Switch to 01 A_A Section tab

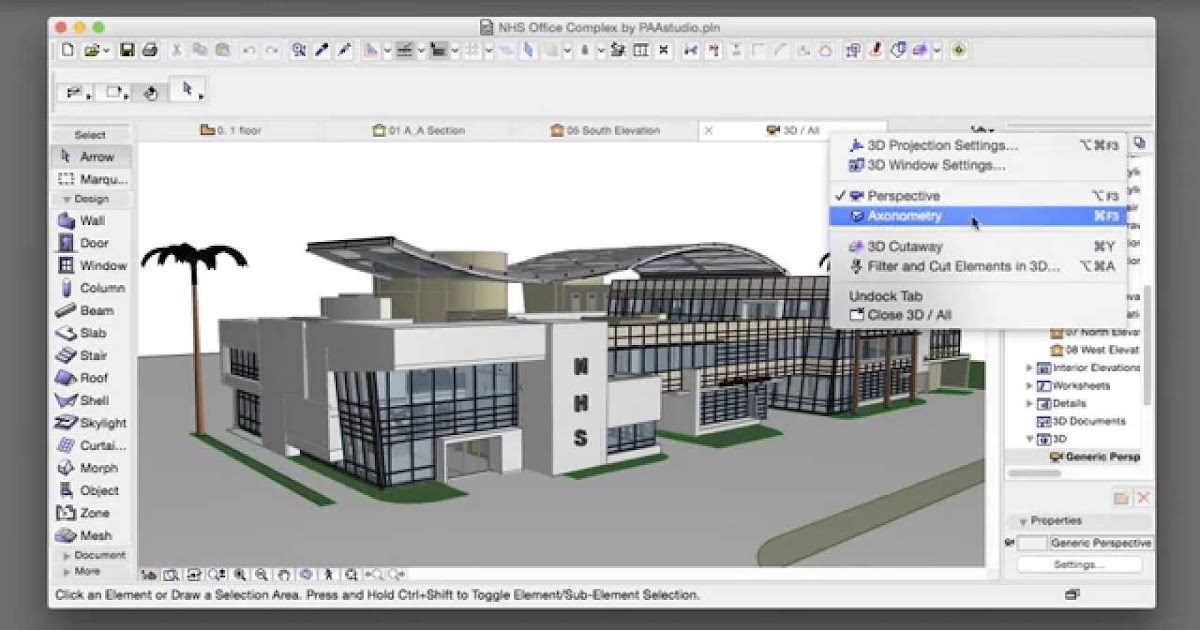pos(418,130)
